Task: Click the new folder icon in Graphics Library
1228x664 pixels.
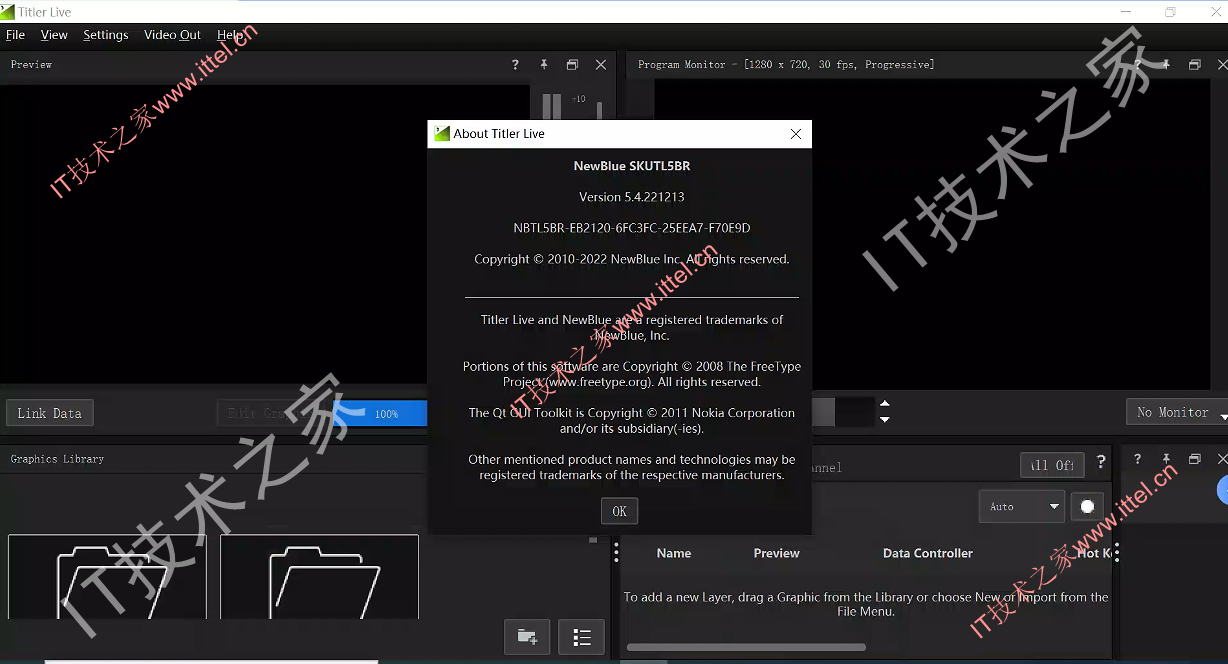Action: [x=527, y=637]
